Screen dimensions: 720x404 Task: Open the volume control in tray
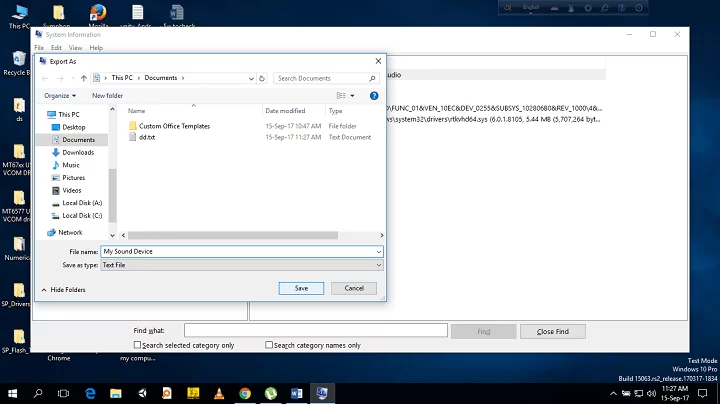pos(651,393)
